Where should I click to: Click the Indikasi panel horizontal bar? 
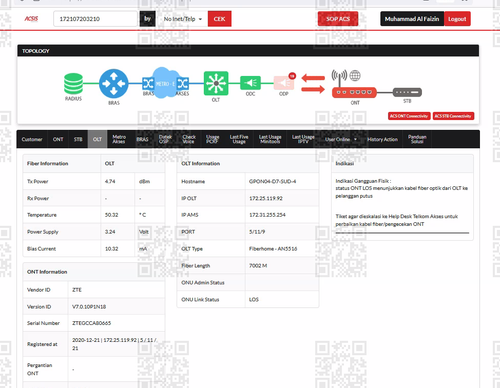point(402,233)
